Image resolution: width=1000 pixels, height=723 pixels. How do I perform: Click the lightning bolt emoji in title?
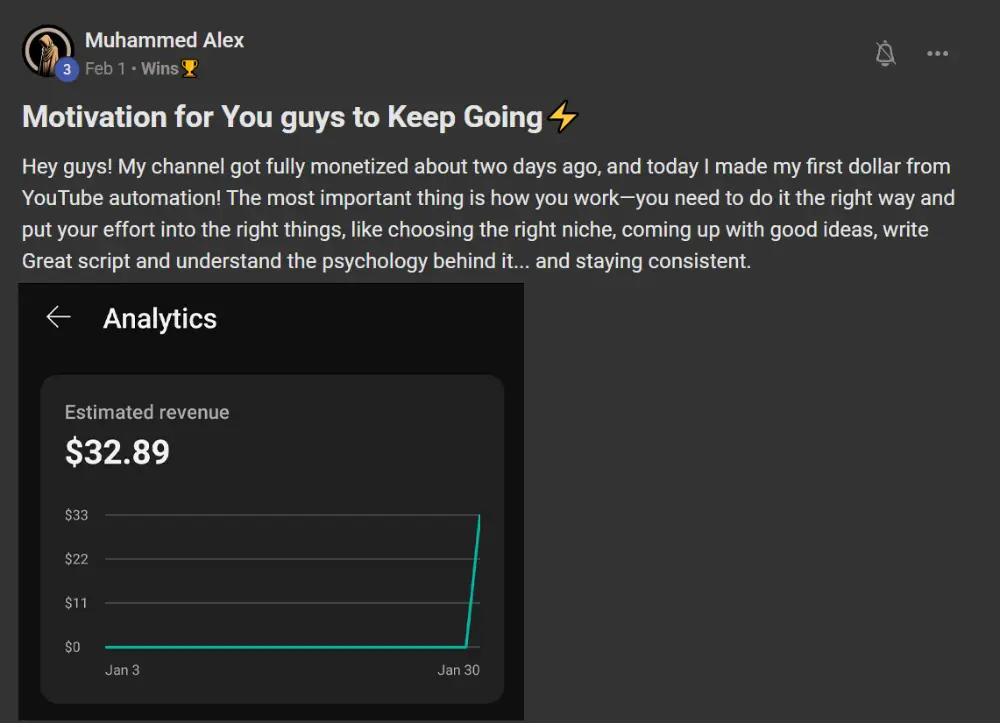tap(563, 117)
